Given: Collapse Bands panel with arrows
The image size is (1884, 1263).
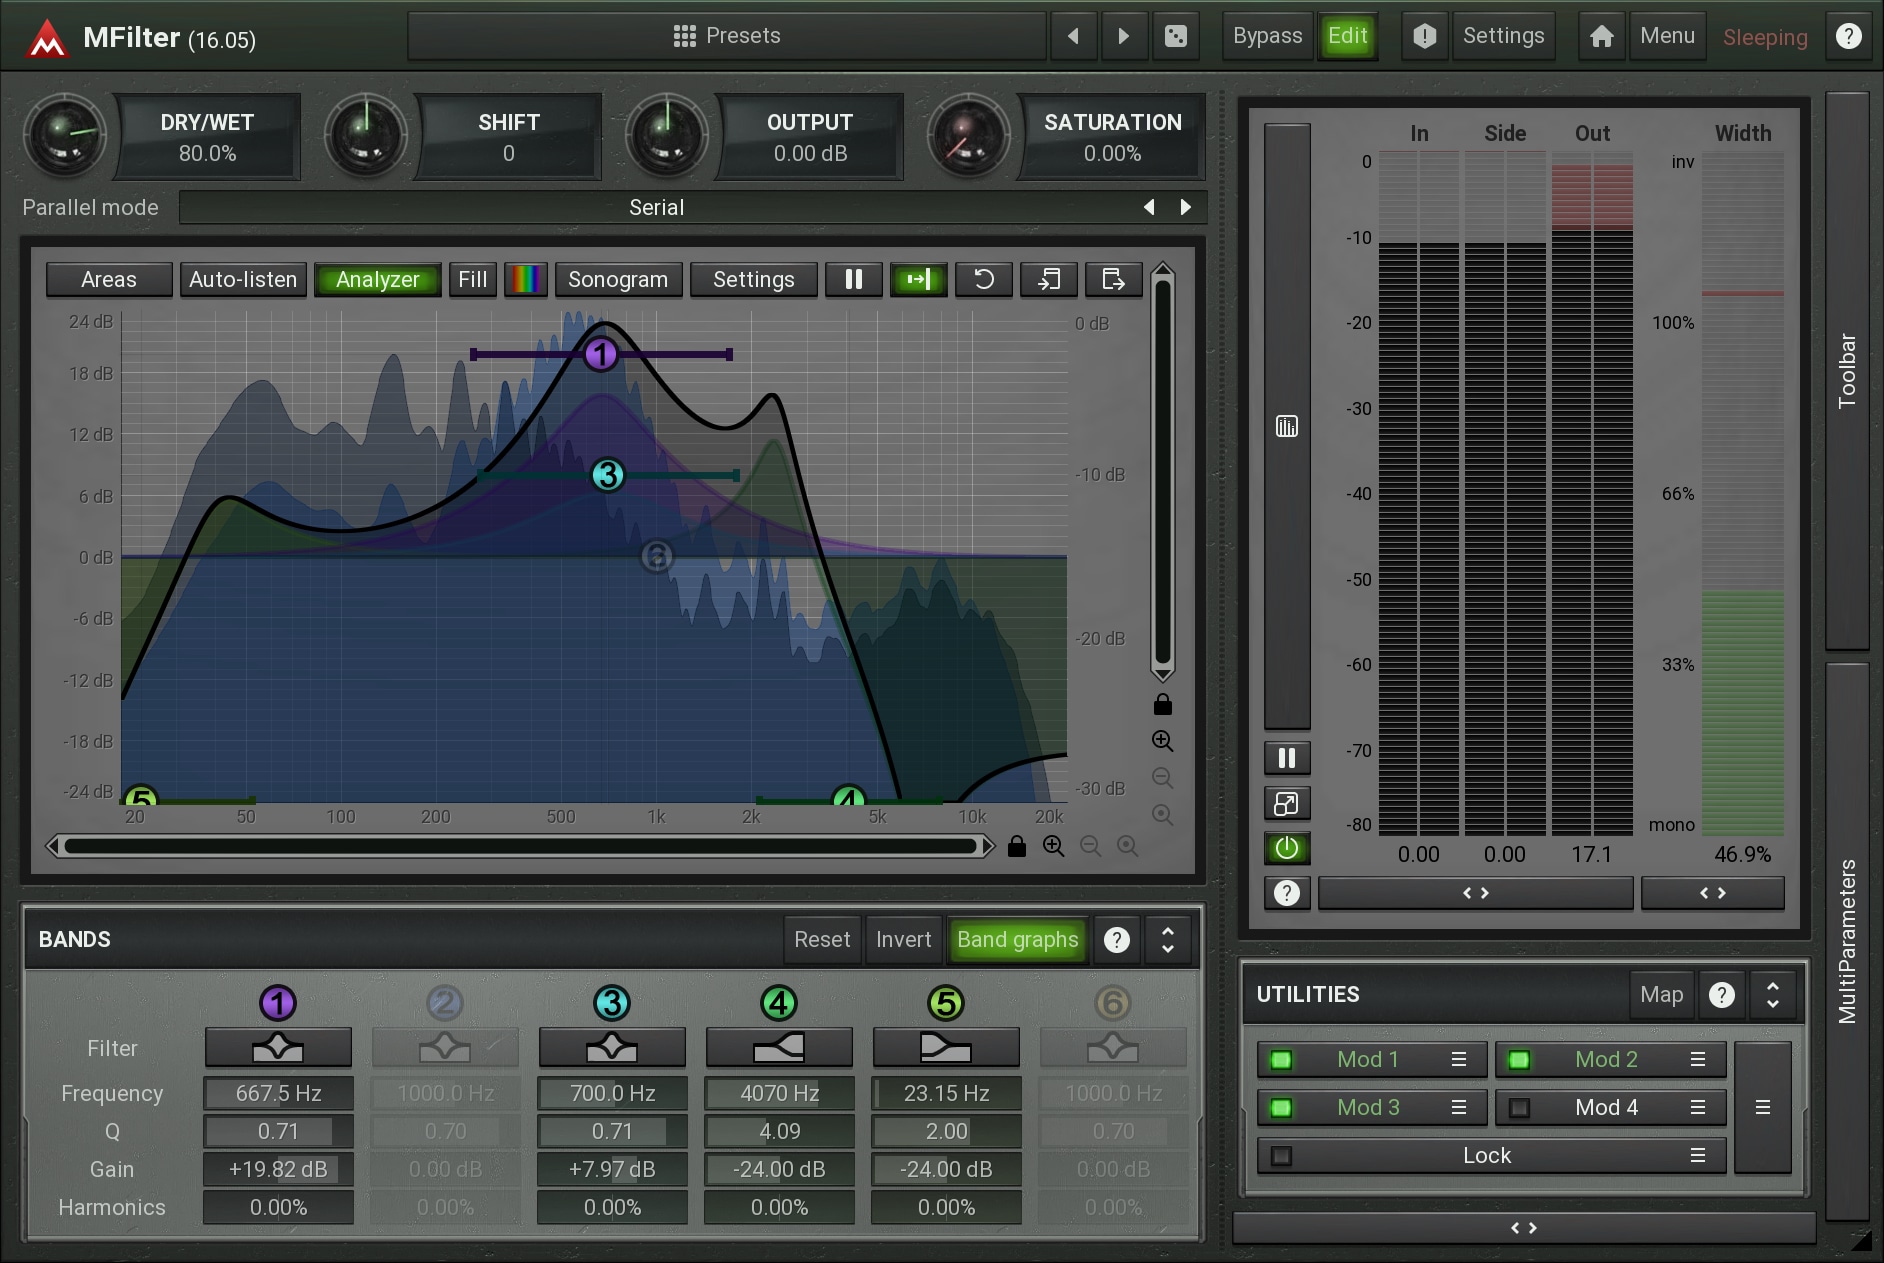Looking at the screenshot, I should coord(1167,939).
